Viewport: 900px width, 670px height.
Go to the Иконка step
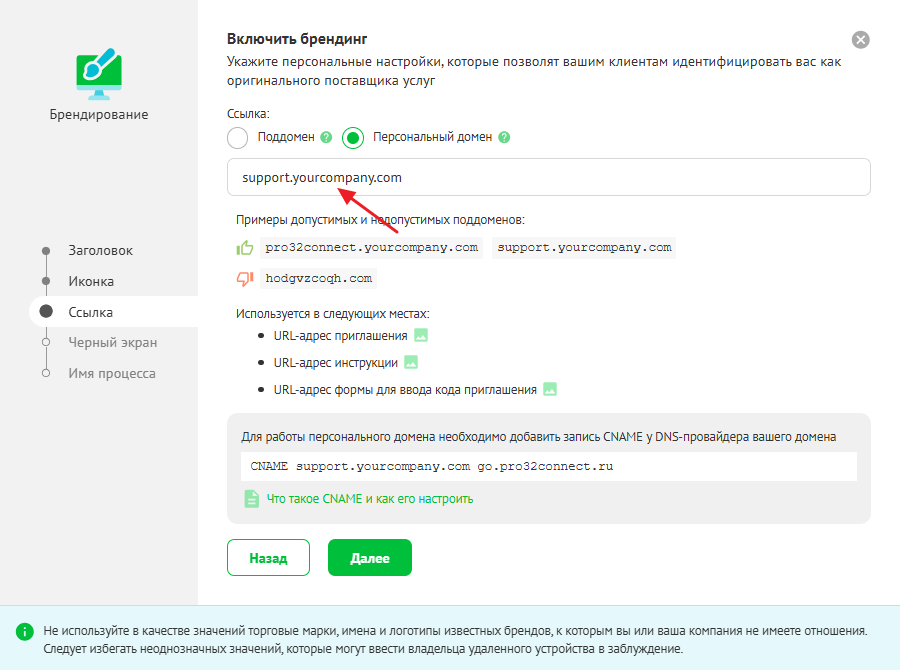(91, 282)
